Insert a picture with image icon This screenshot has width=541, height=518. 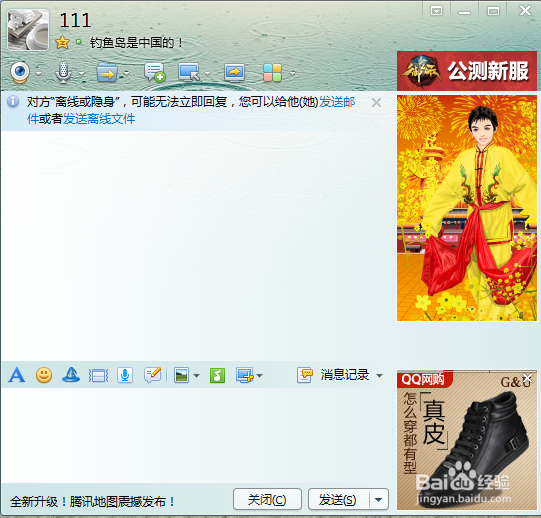(x=181, y=375)
